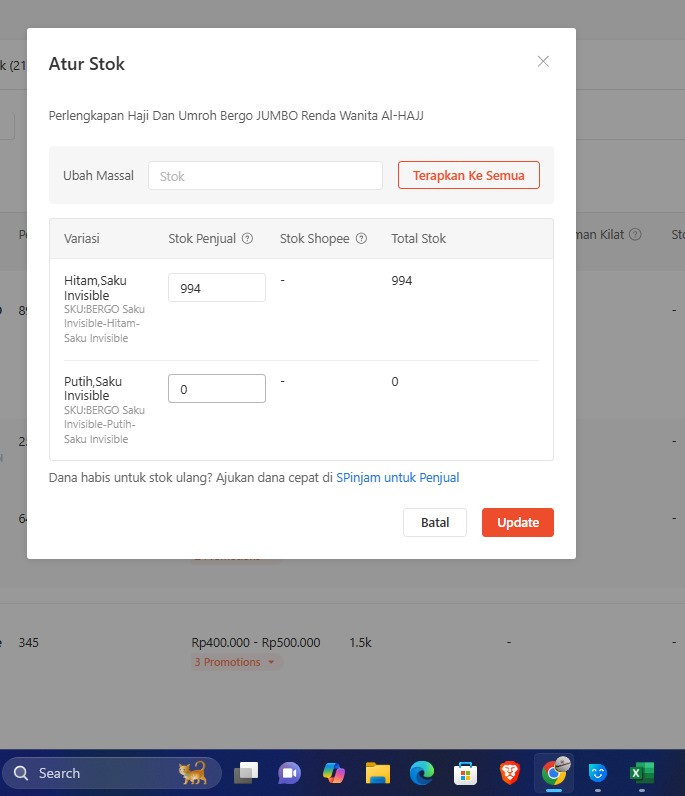Click the Update button

pos(517,522)
